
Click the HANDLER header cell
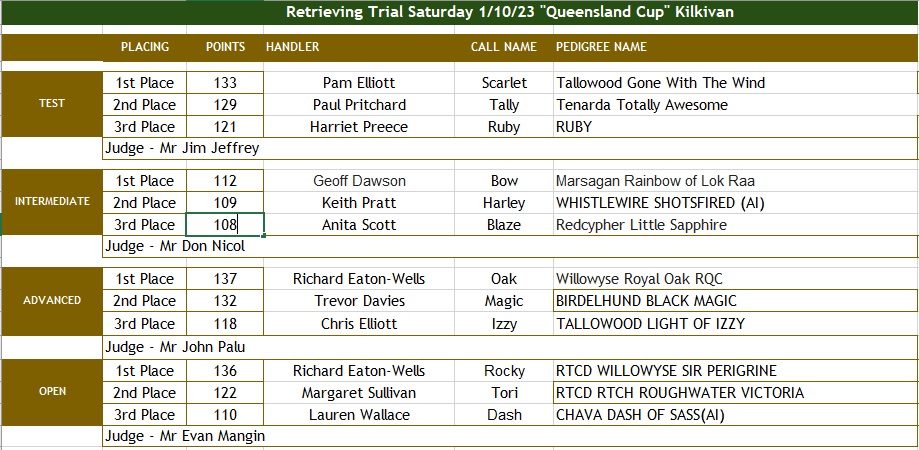pyautogui.click(x=359, y=47)
